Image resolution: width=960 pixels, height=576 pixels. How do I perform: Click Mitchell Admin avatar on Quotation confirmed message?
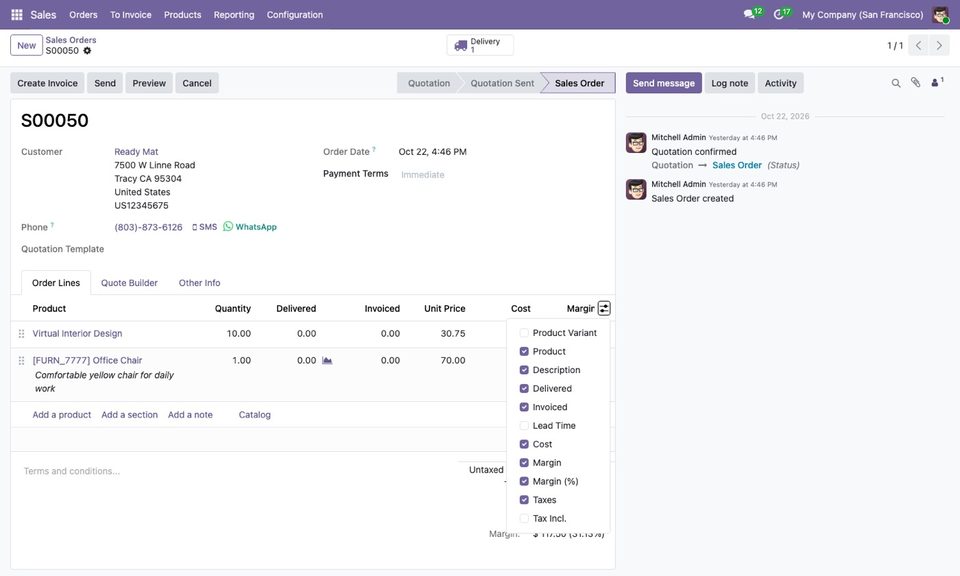tap(636, 143)
